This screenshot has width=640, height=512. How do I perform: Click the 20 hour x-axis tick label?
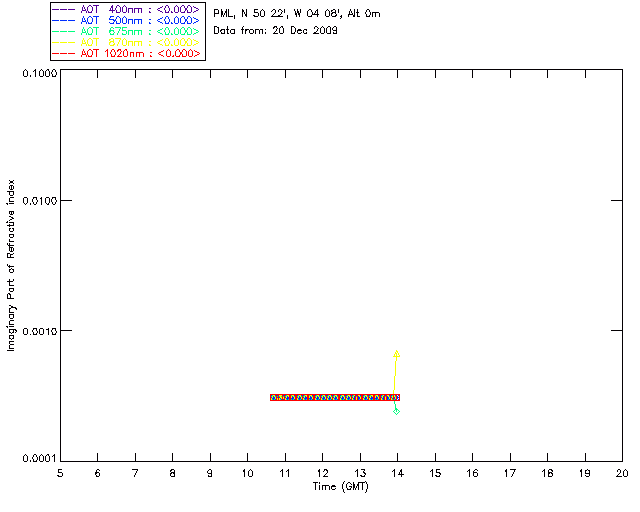[622, 473]
